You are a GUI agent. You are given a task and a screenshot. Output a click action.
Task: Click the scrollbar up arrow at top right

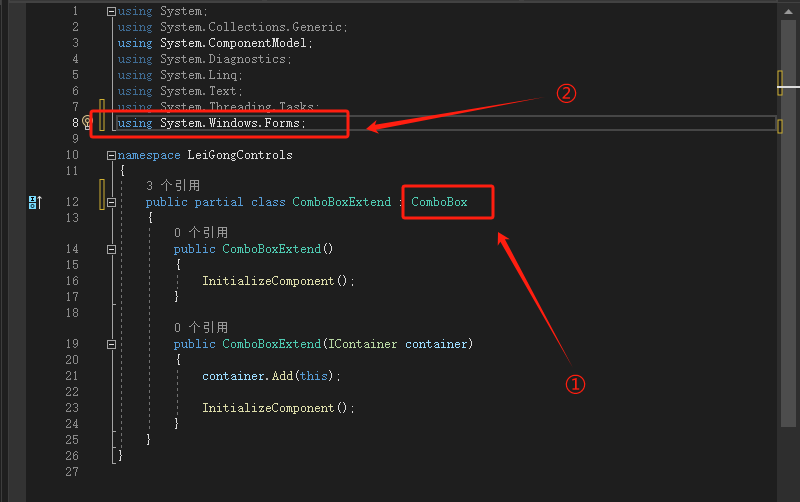click(x=789, y=7)
